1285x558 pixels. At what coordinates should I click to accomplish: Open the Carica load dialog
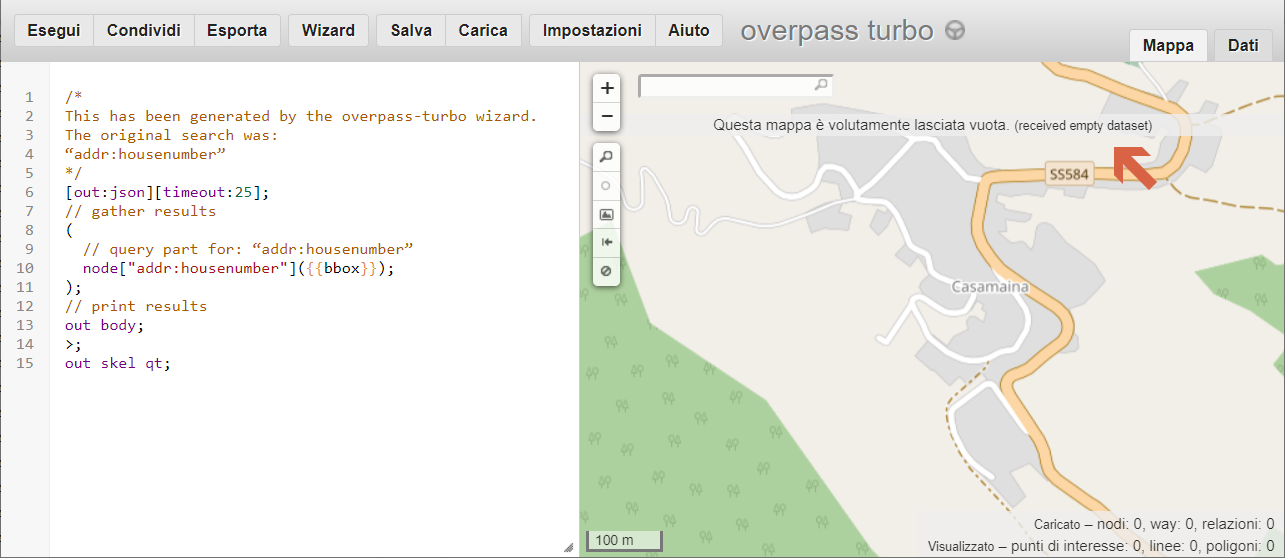point(483,30)
